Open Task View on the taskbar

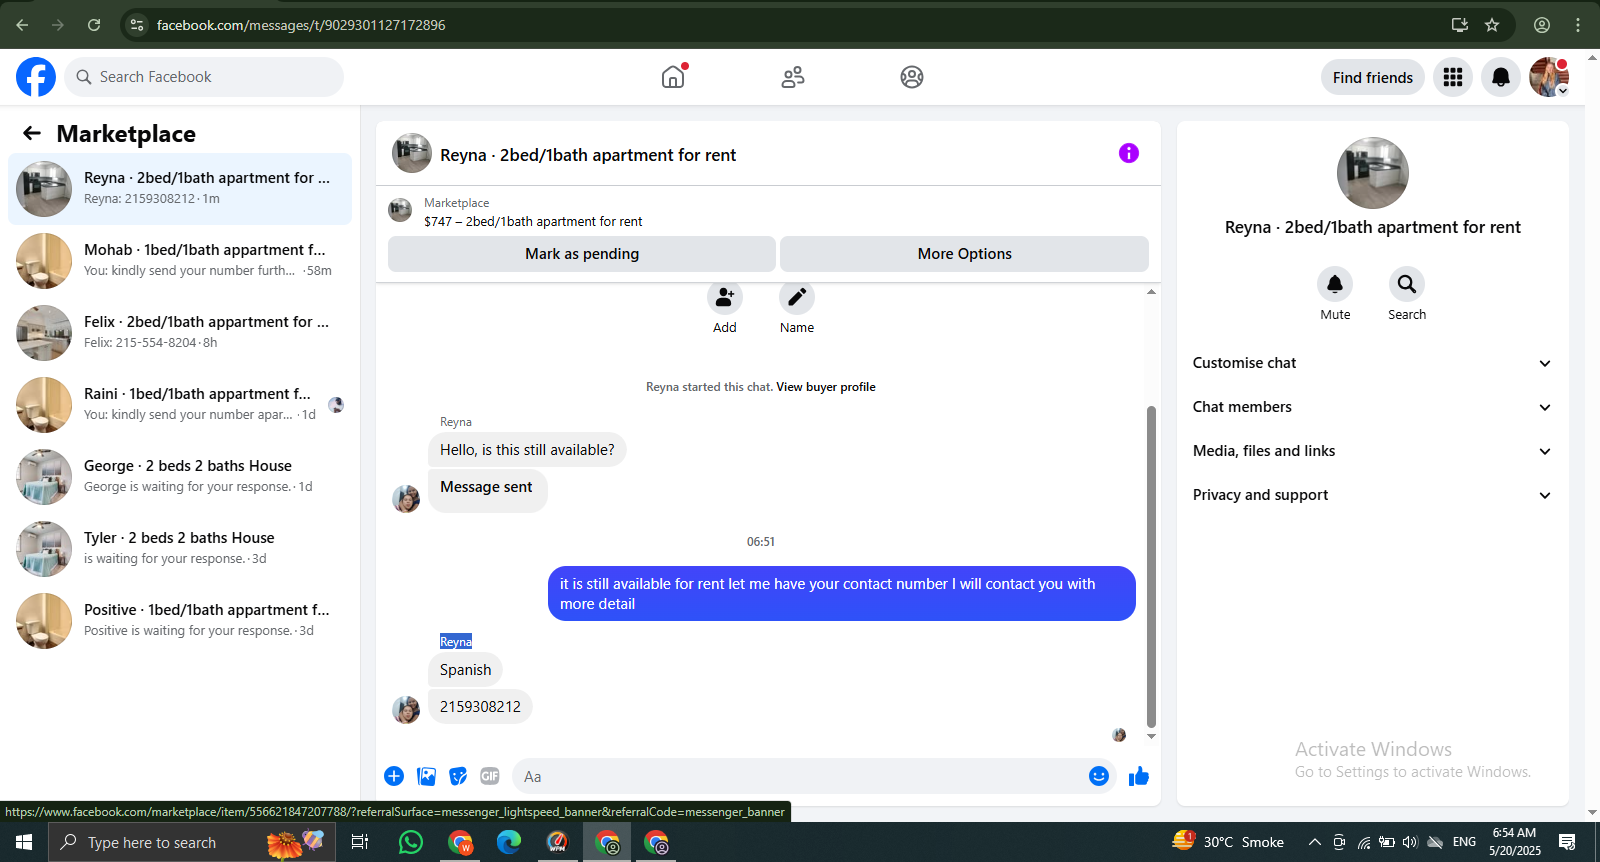[x=360, y=842]
